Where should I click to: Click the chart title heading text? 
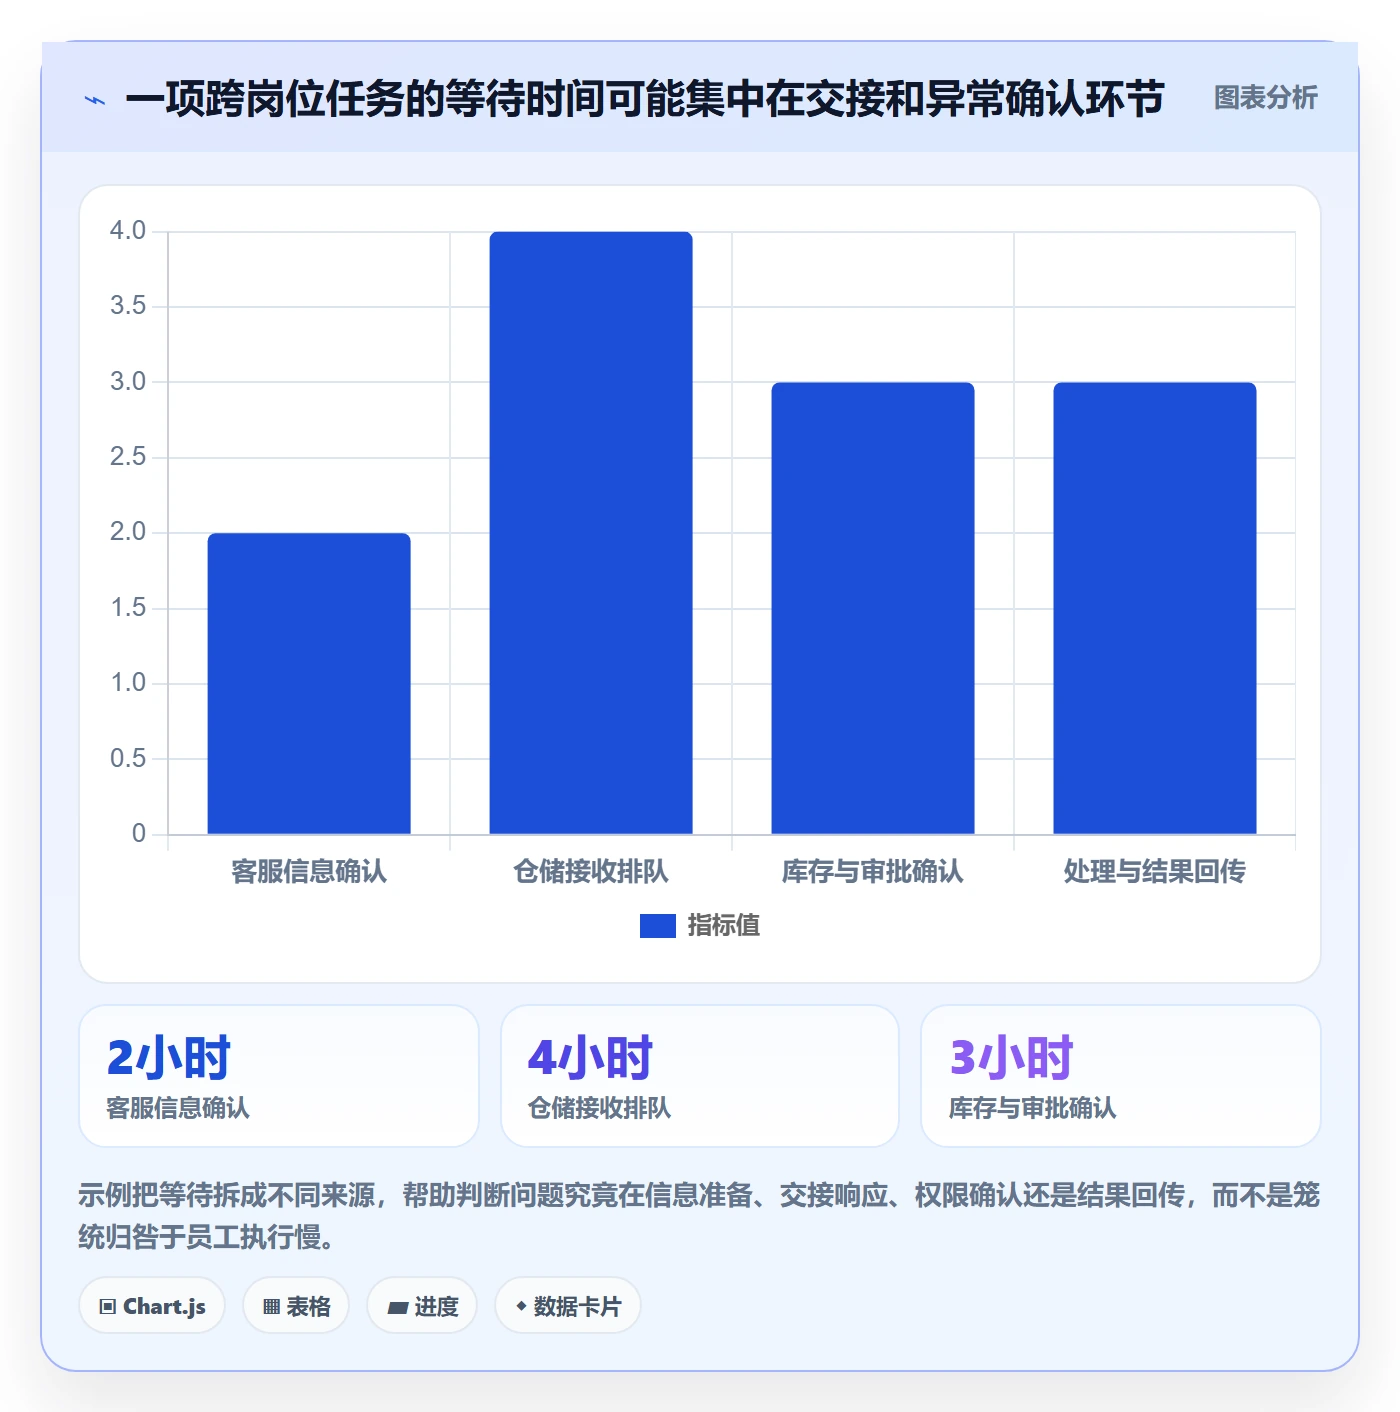point(645,99)
